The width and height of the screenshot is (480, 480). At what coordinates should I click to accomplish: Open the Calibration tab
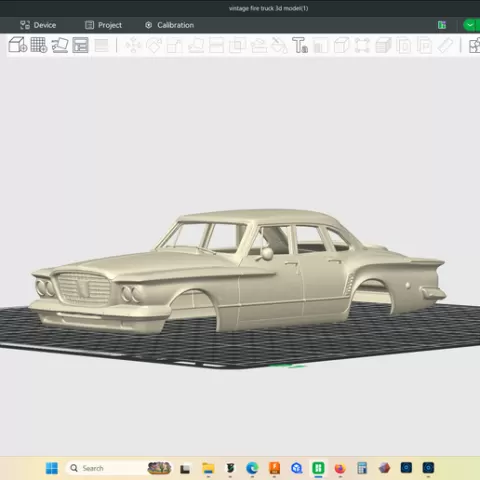pyautogui.click(x=169, y=25)
